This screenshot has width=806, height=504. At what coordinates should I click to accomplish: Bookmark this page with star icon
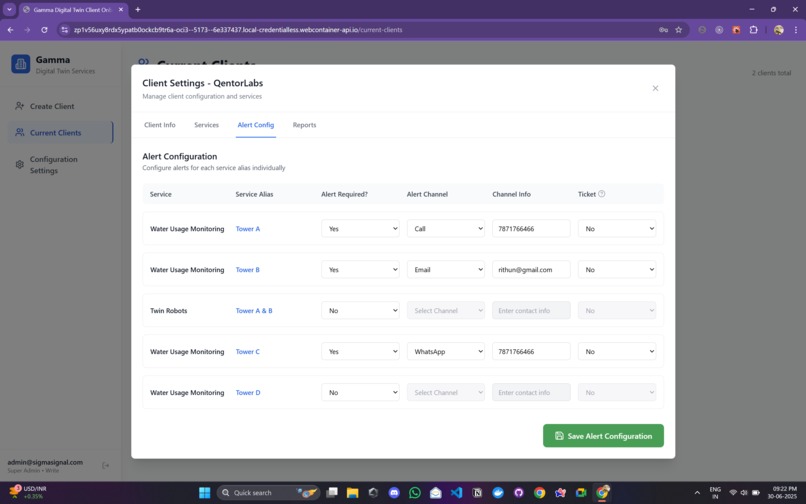pyautogui.click(x=679, y=30)
